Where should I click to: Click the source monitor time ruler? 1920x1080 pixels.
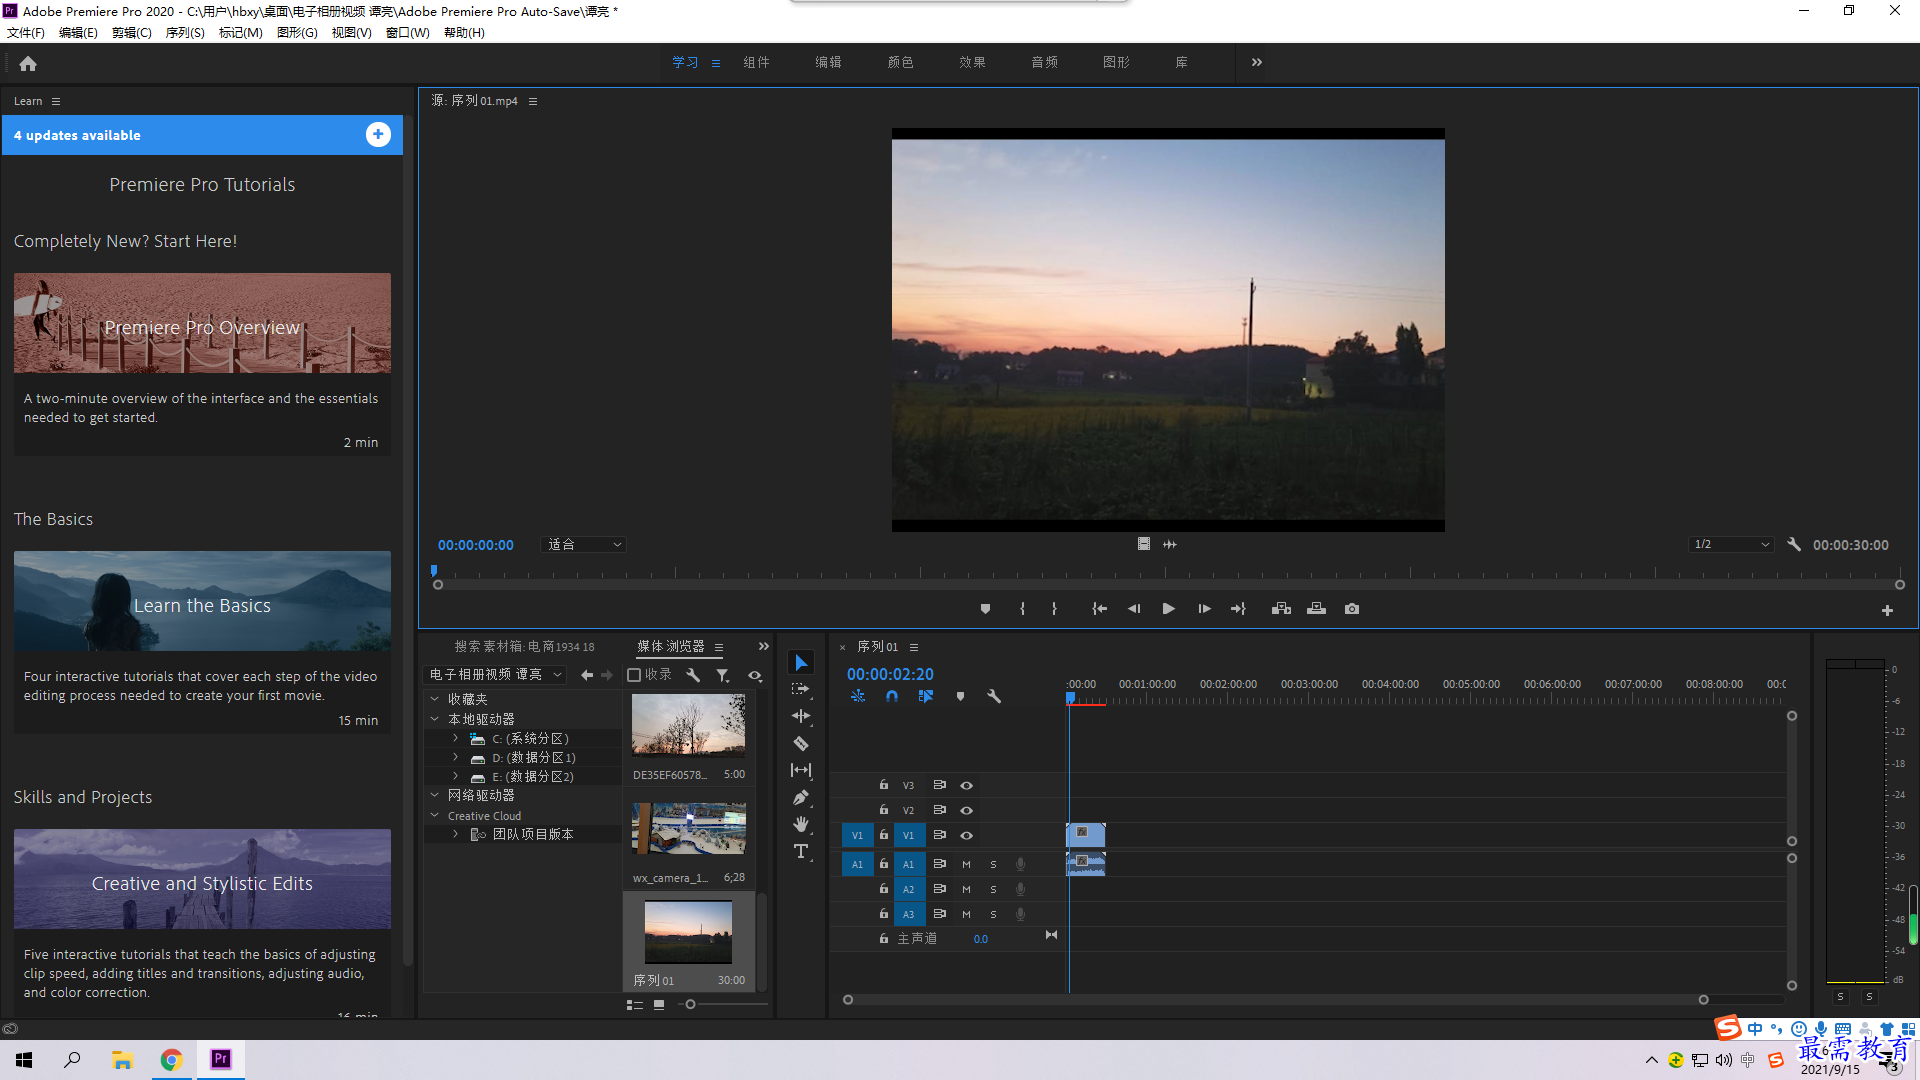coord(1168,573)
